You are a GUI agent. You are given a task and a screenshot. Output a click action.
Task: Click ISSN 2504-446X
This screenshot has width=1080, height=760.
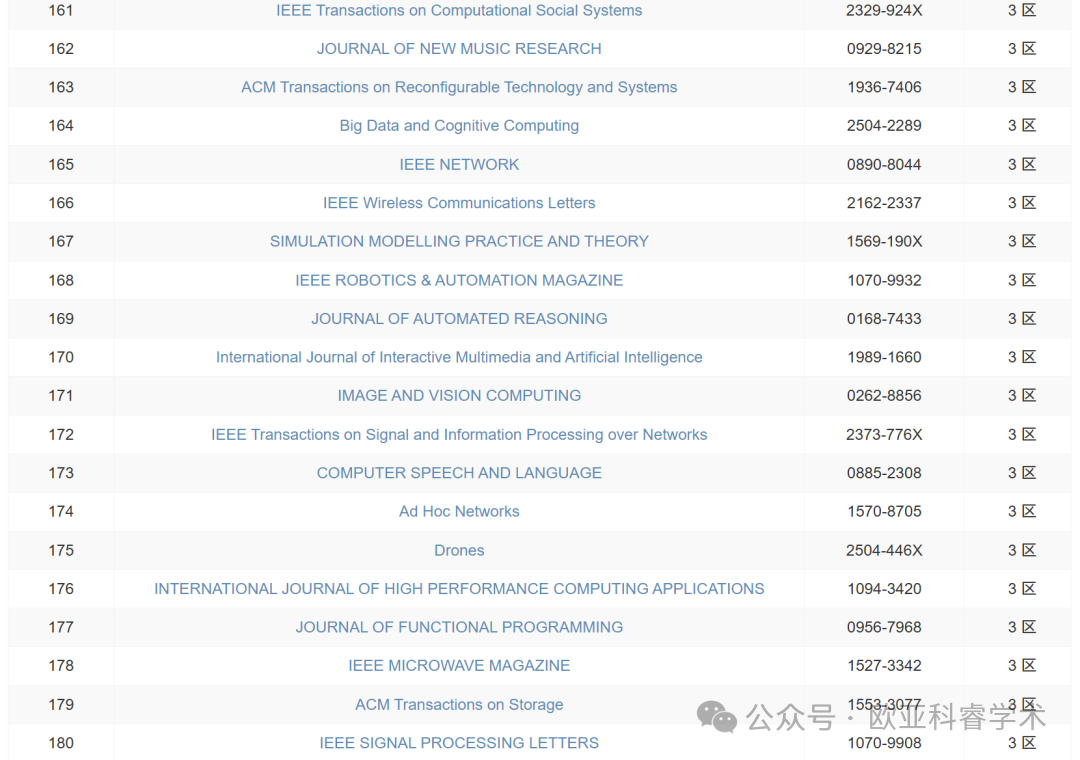click(884, 551)
